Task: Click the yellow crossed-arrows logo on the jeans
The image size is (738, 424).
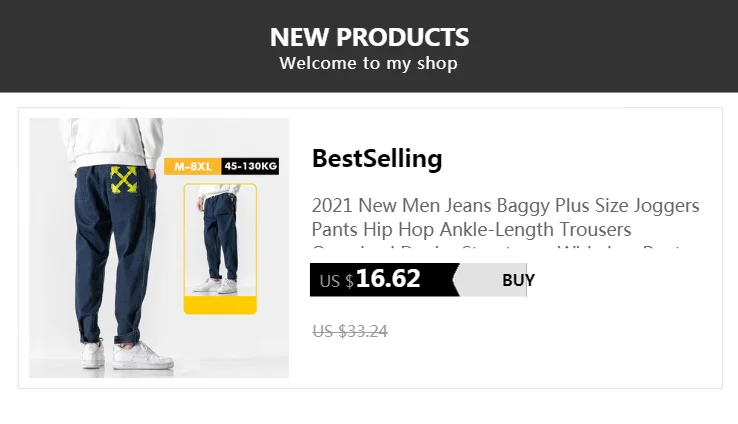Action: 124,180
